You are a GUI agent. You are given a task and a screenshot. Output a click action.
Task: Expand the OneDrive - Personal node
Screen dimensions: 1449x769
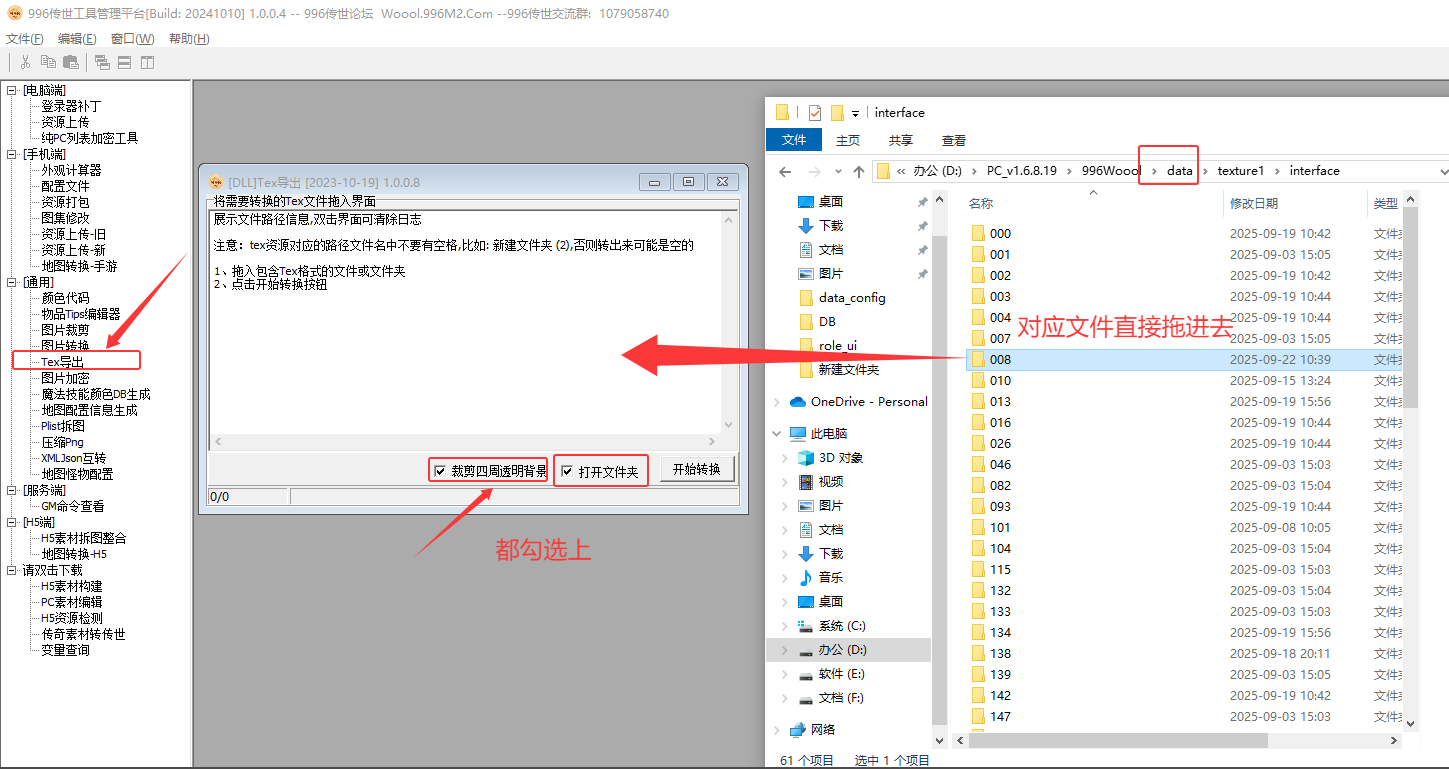(x=777, y=402)
